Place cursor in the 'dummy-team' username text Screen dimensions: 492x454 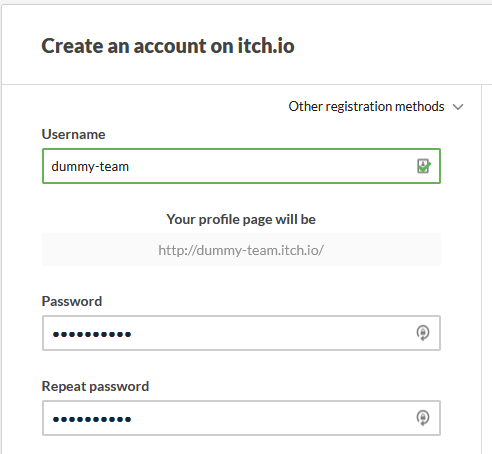[x=90, y=166]
